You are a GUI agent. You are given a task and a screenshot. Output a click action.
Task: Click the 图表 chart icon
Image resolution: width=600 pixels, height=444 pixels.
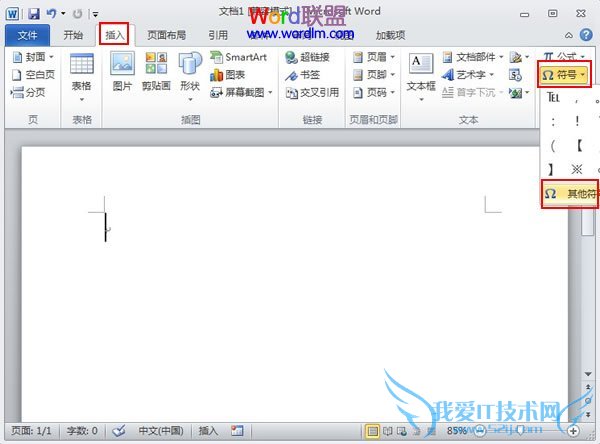click(x=228, y=75)
